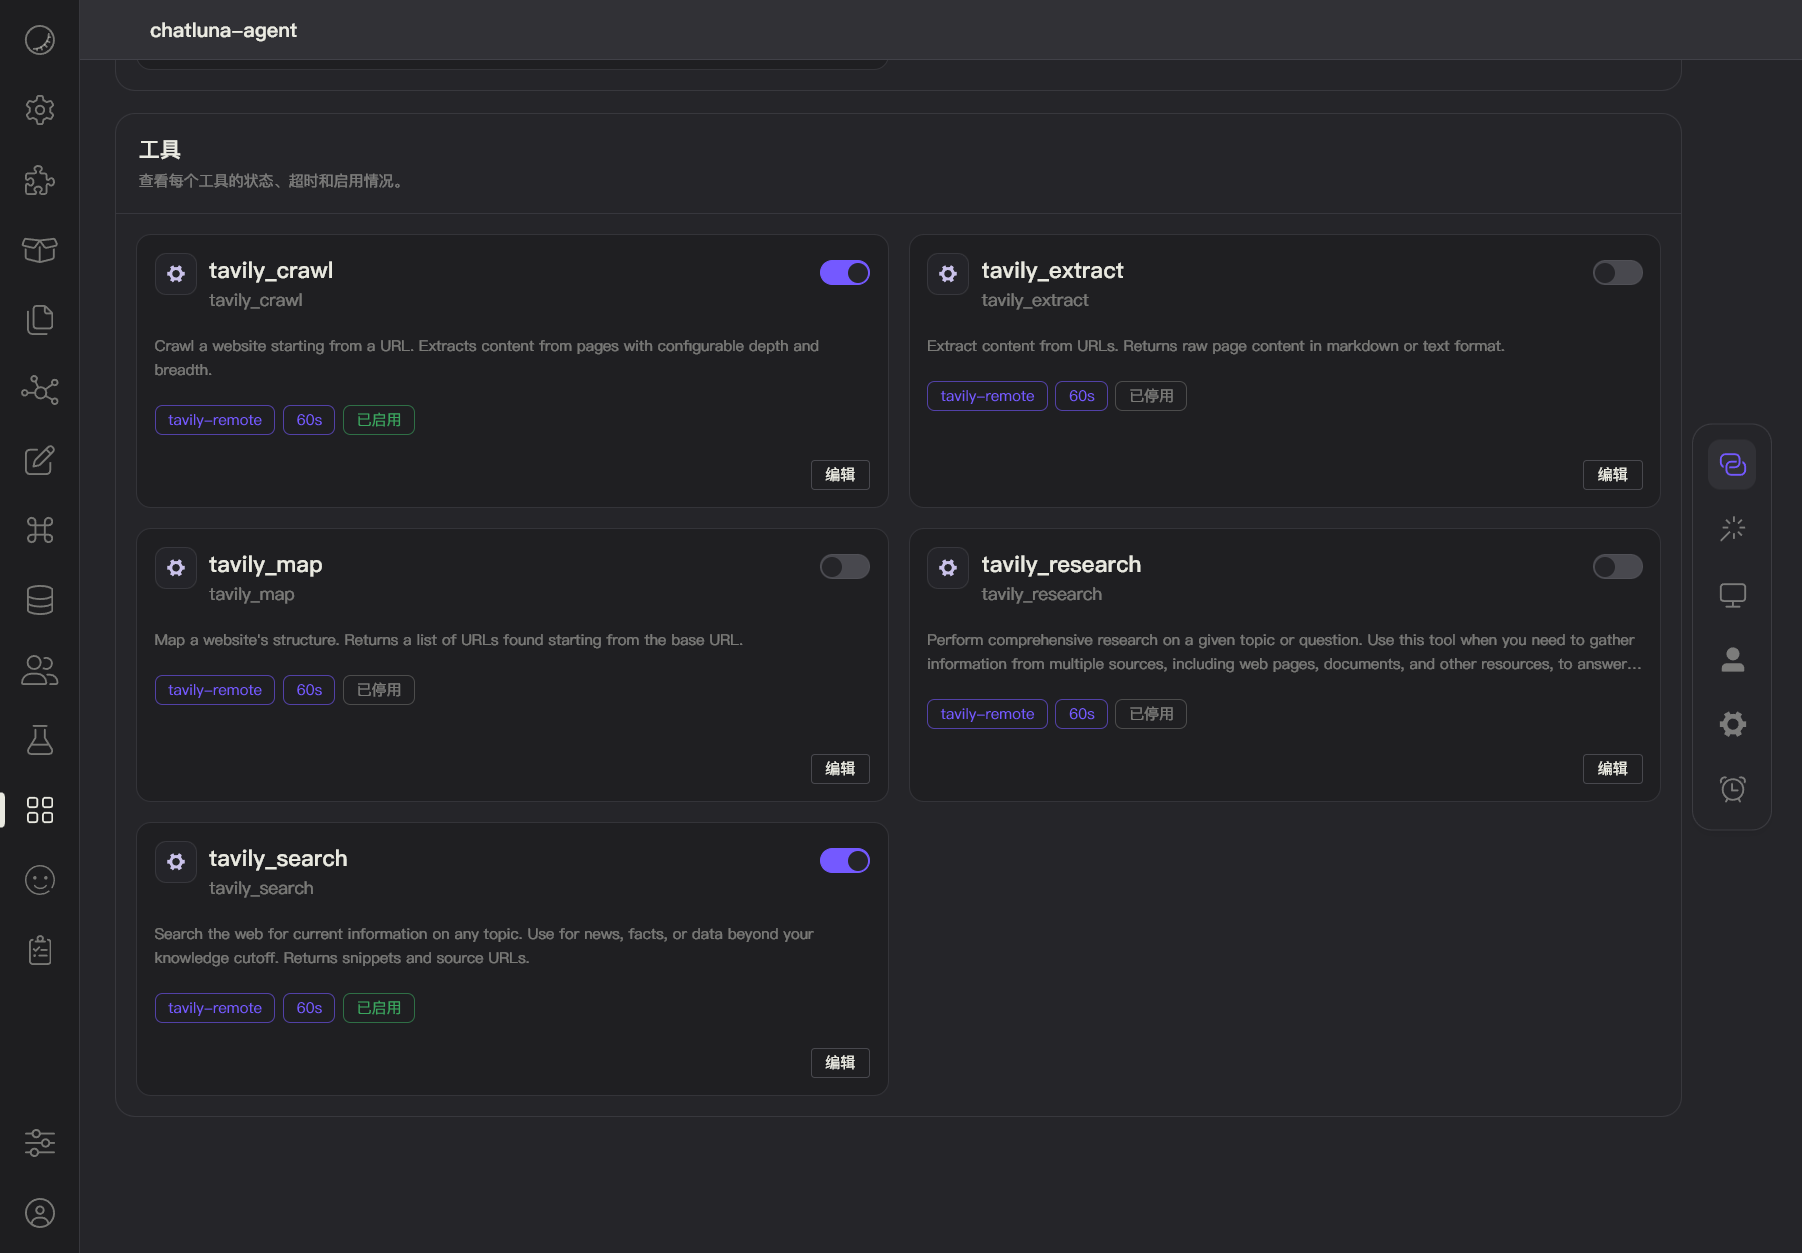Viewport: 1802px width, 1253px height.
Task: Click the 工具 section heading
Action: point(160,150)
